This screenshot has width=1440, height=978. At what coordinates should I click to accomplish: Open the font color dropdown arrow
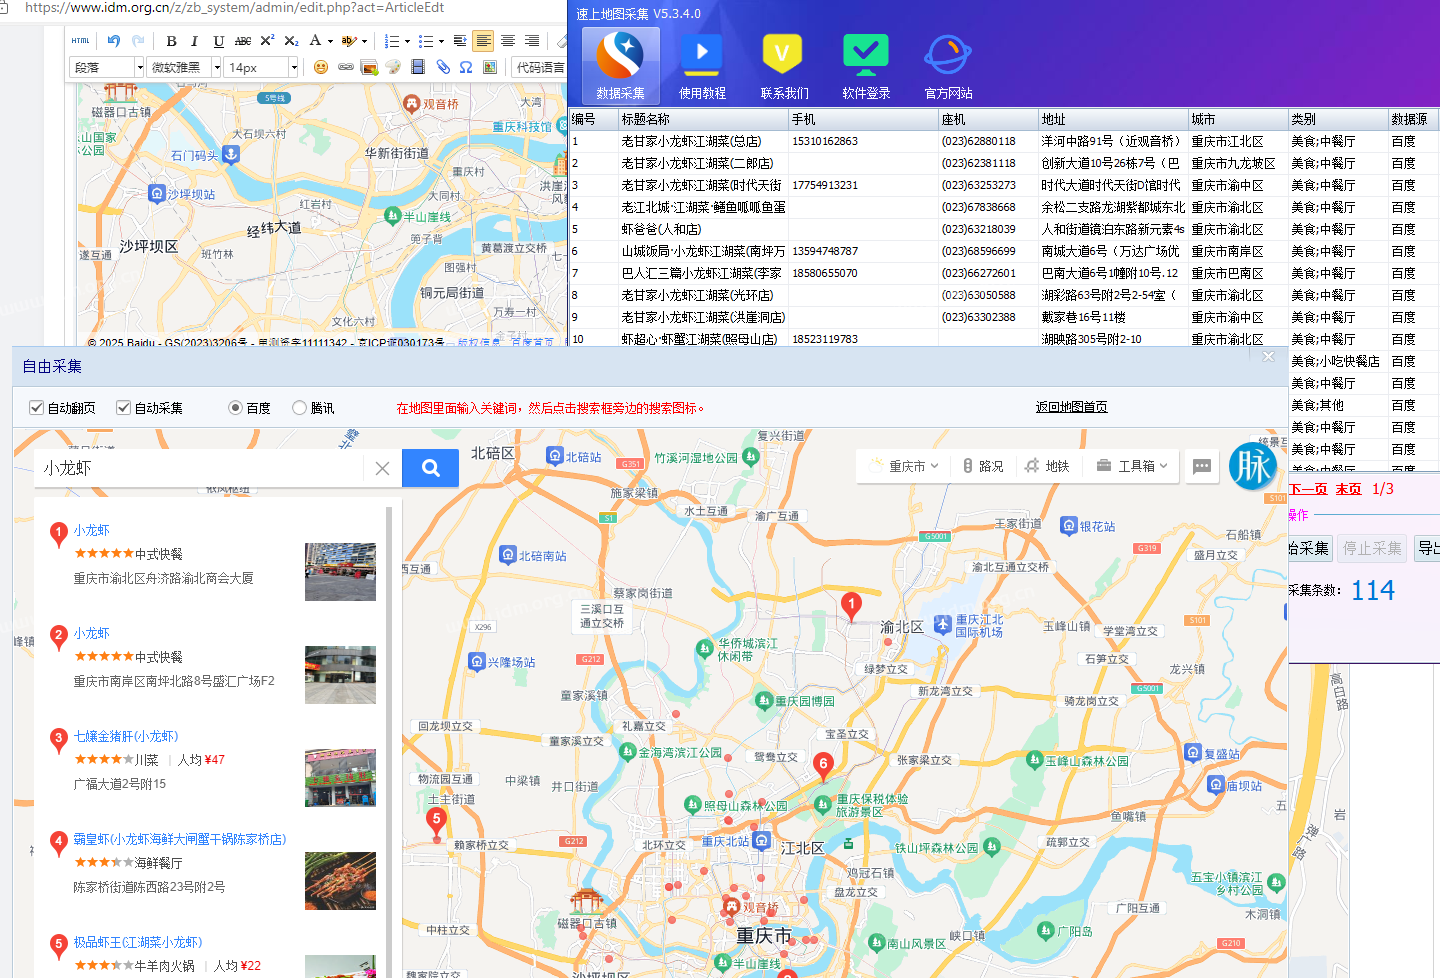330,41
